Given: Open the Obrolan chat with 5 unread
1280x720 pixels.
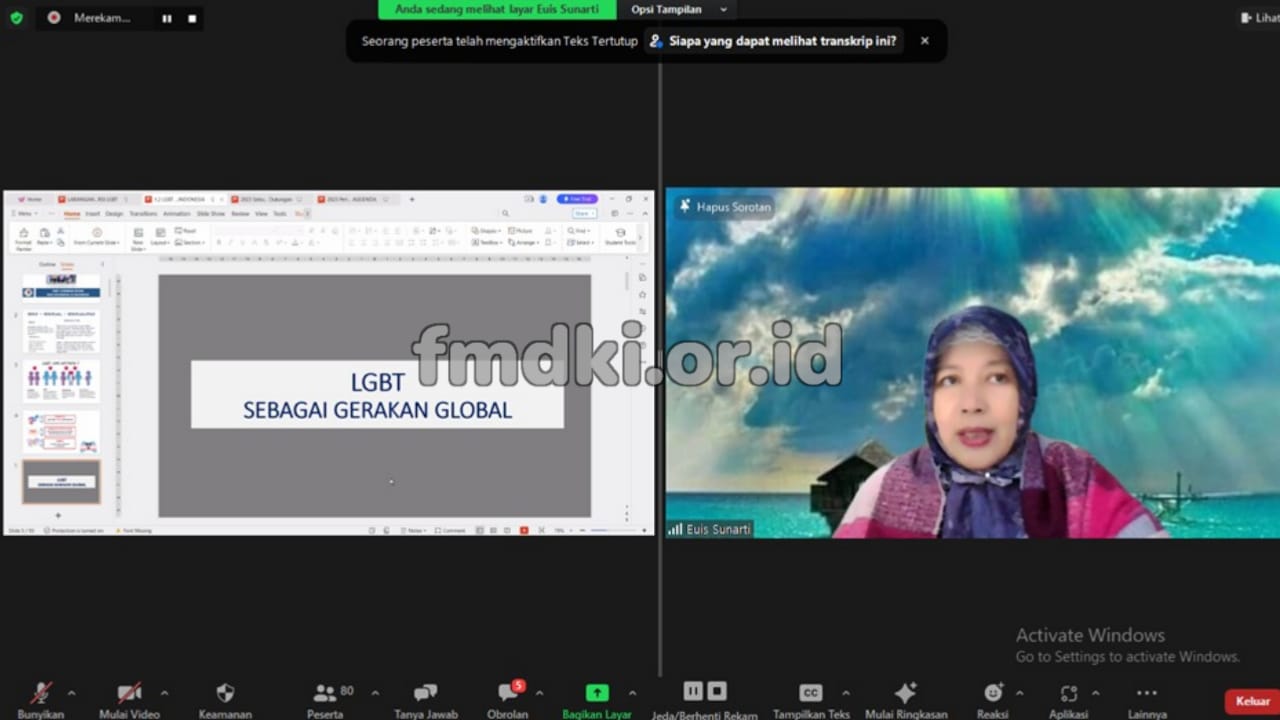Looking at the screenshot, I should (508, 693).
